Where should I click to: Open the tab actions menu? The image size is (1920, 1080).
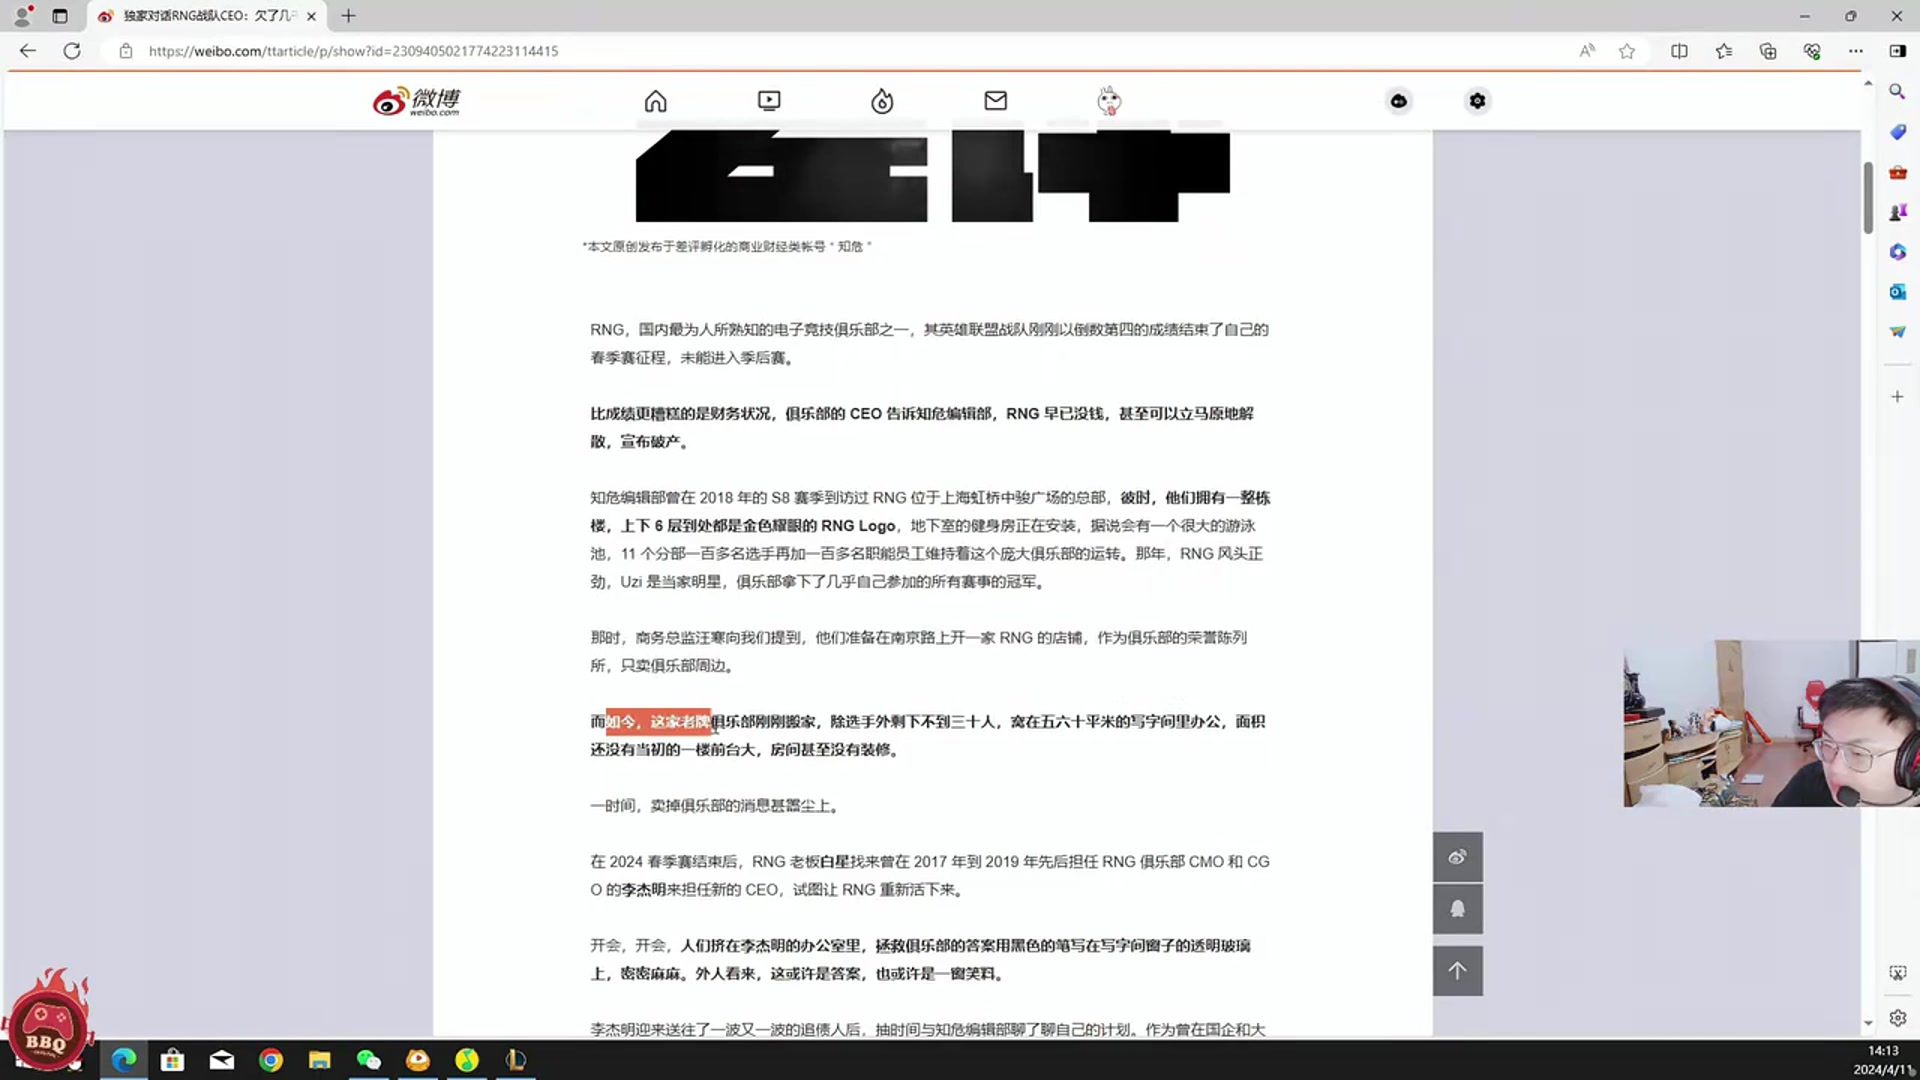click(60, 16)
